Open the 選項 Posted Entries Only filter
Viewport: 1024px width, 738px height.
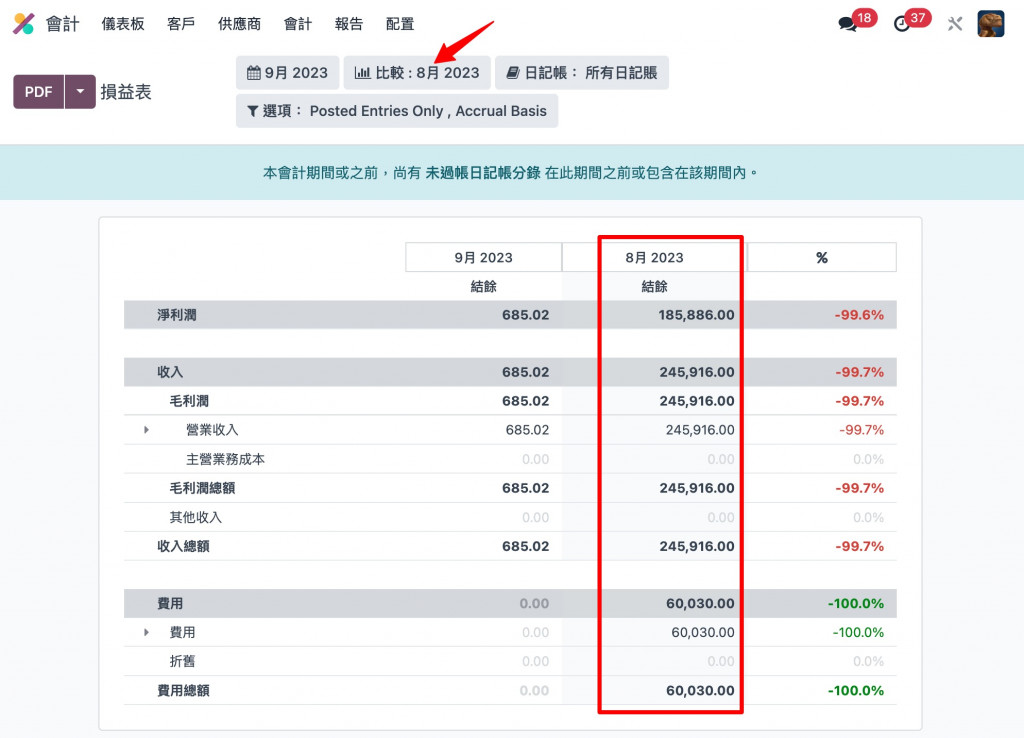397,111
